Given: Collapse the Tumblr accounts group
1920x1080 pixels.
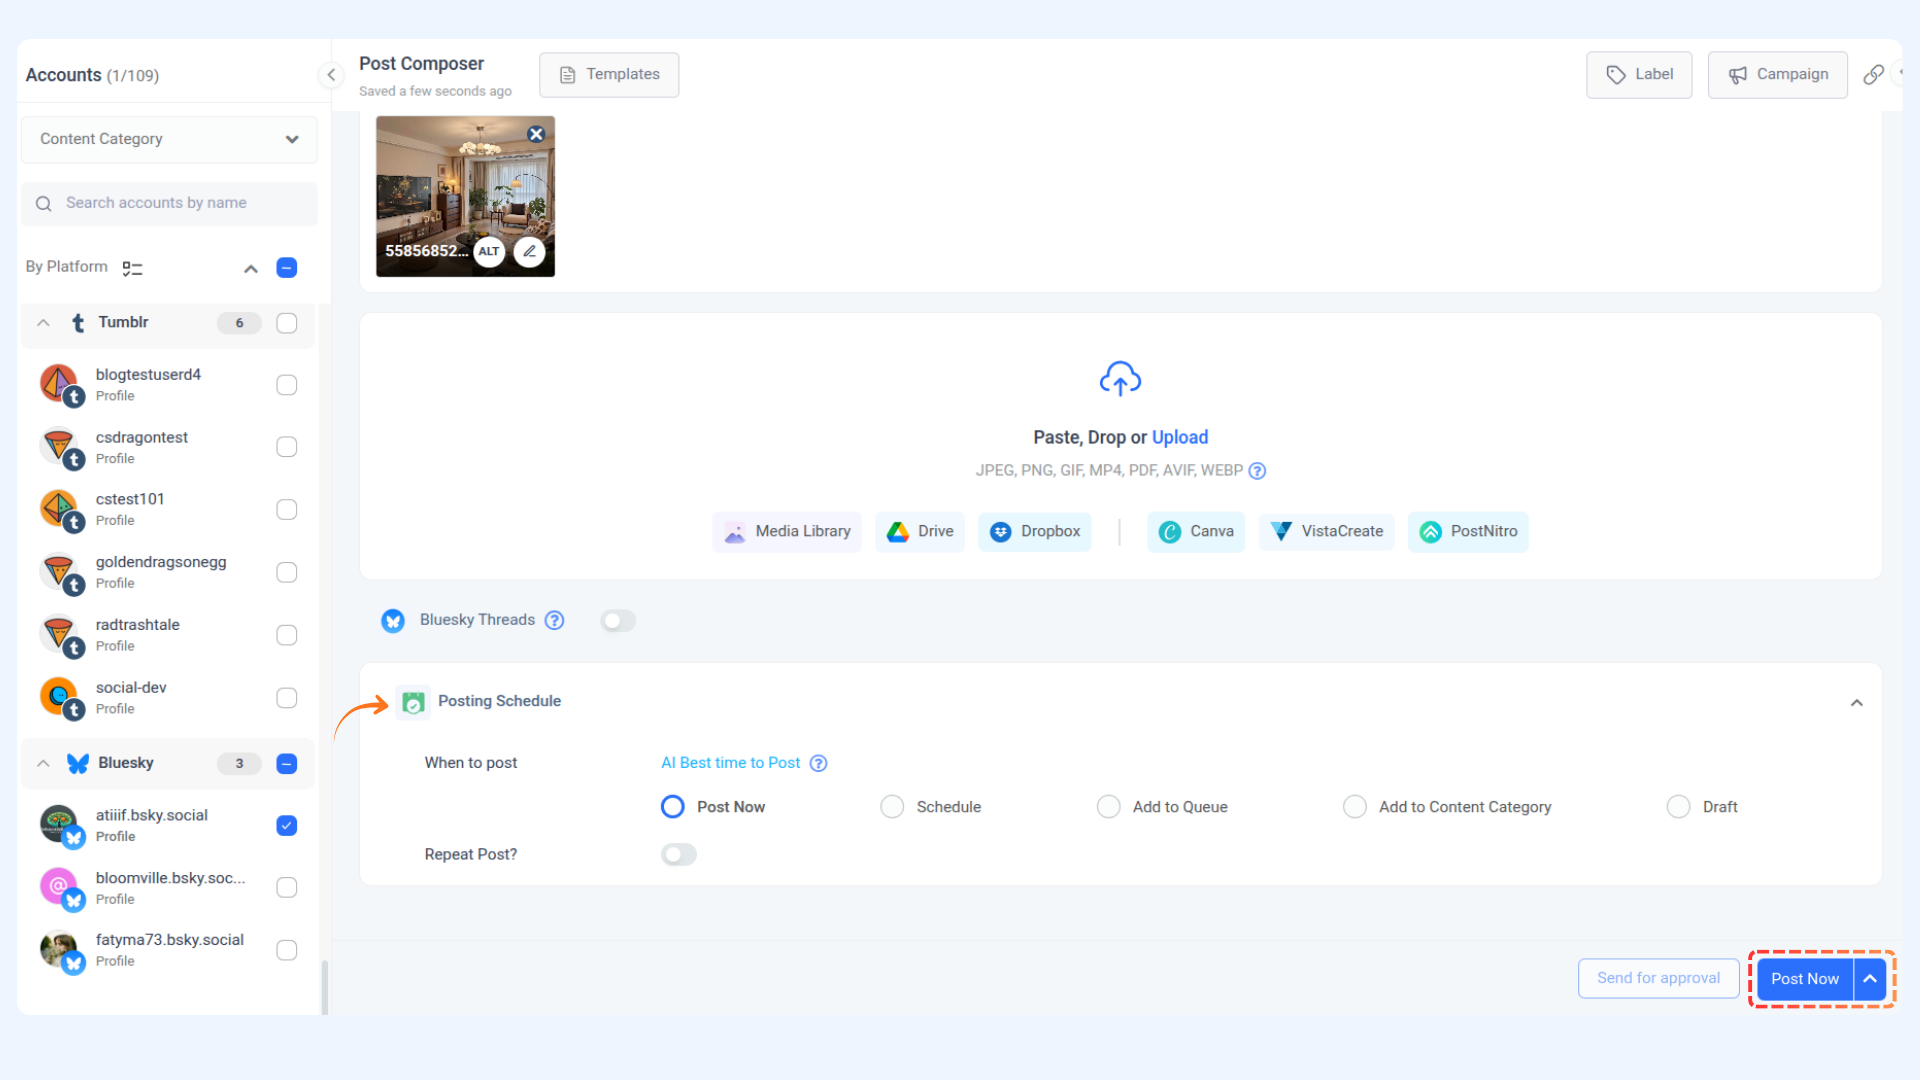Looking at the screenshot, I should (x=43, y=323).
